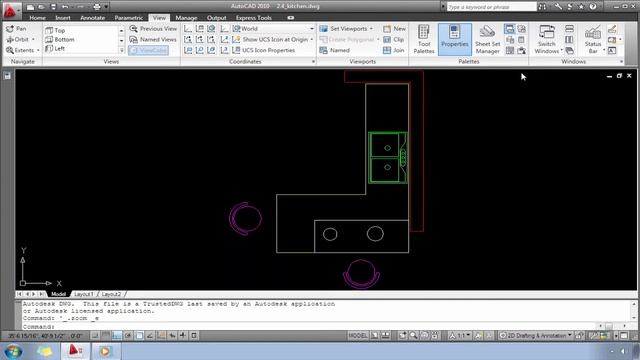Click the command window horizontal scrollbar
640x360 pixels.
point(612,326)
